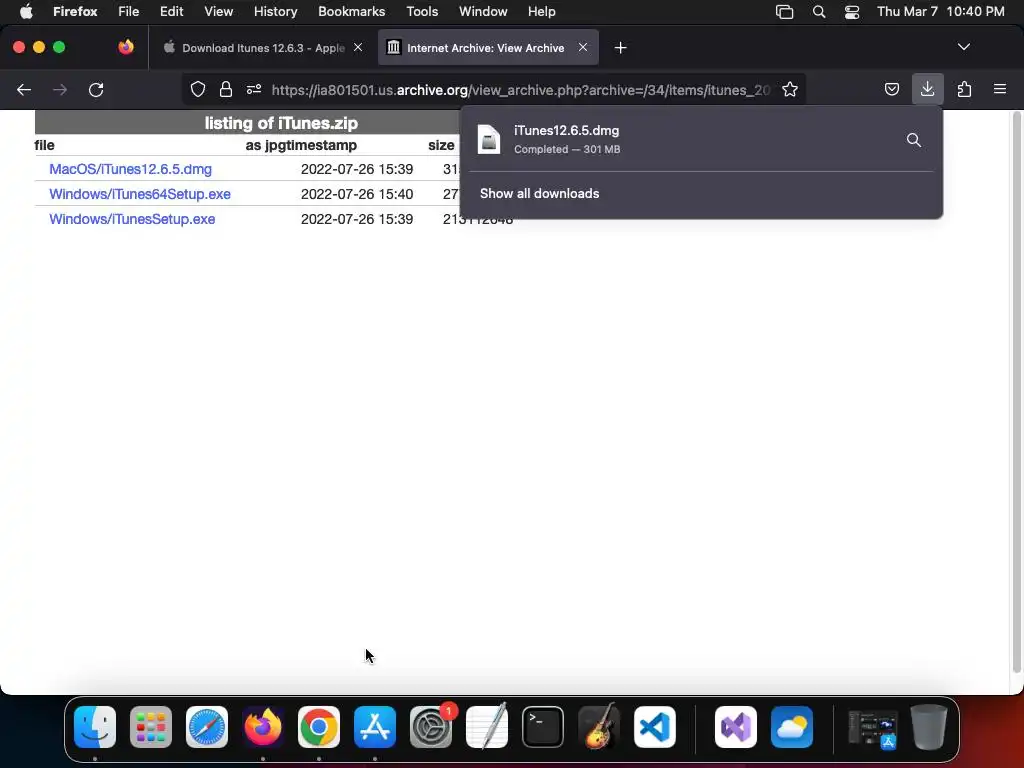Open the Edit menu
Image resolution: width=1024 pixels, height=768 pixels.
point(171,12)
